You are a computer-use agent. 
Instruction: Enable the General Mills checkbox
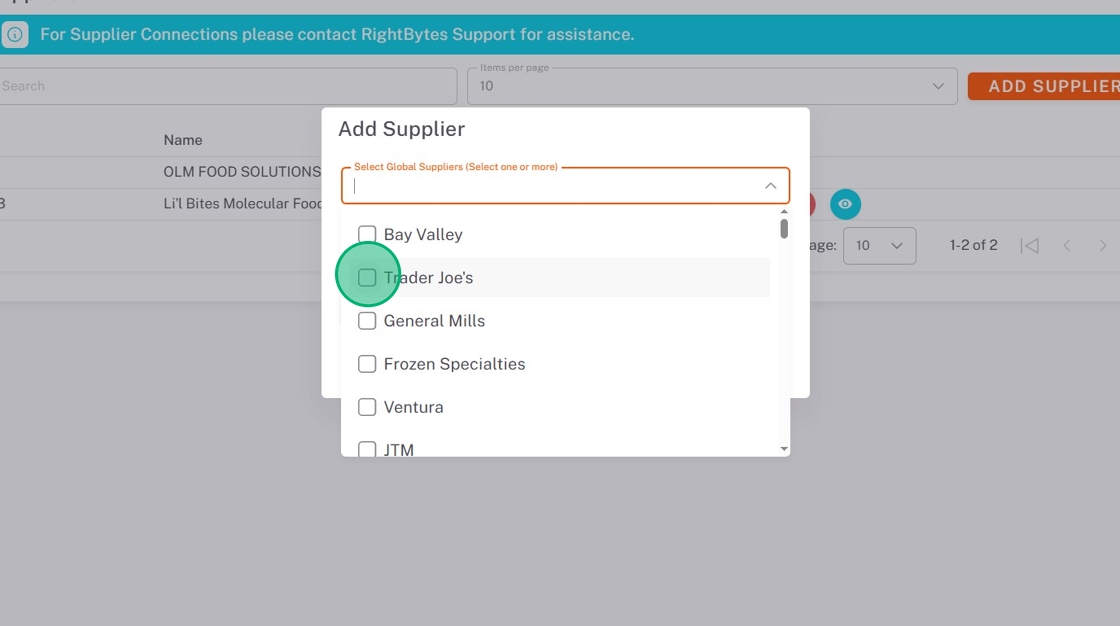(367, 321)
